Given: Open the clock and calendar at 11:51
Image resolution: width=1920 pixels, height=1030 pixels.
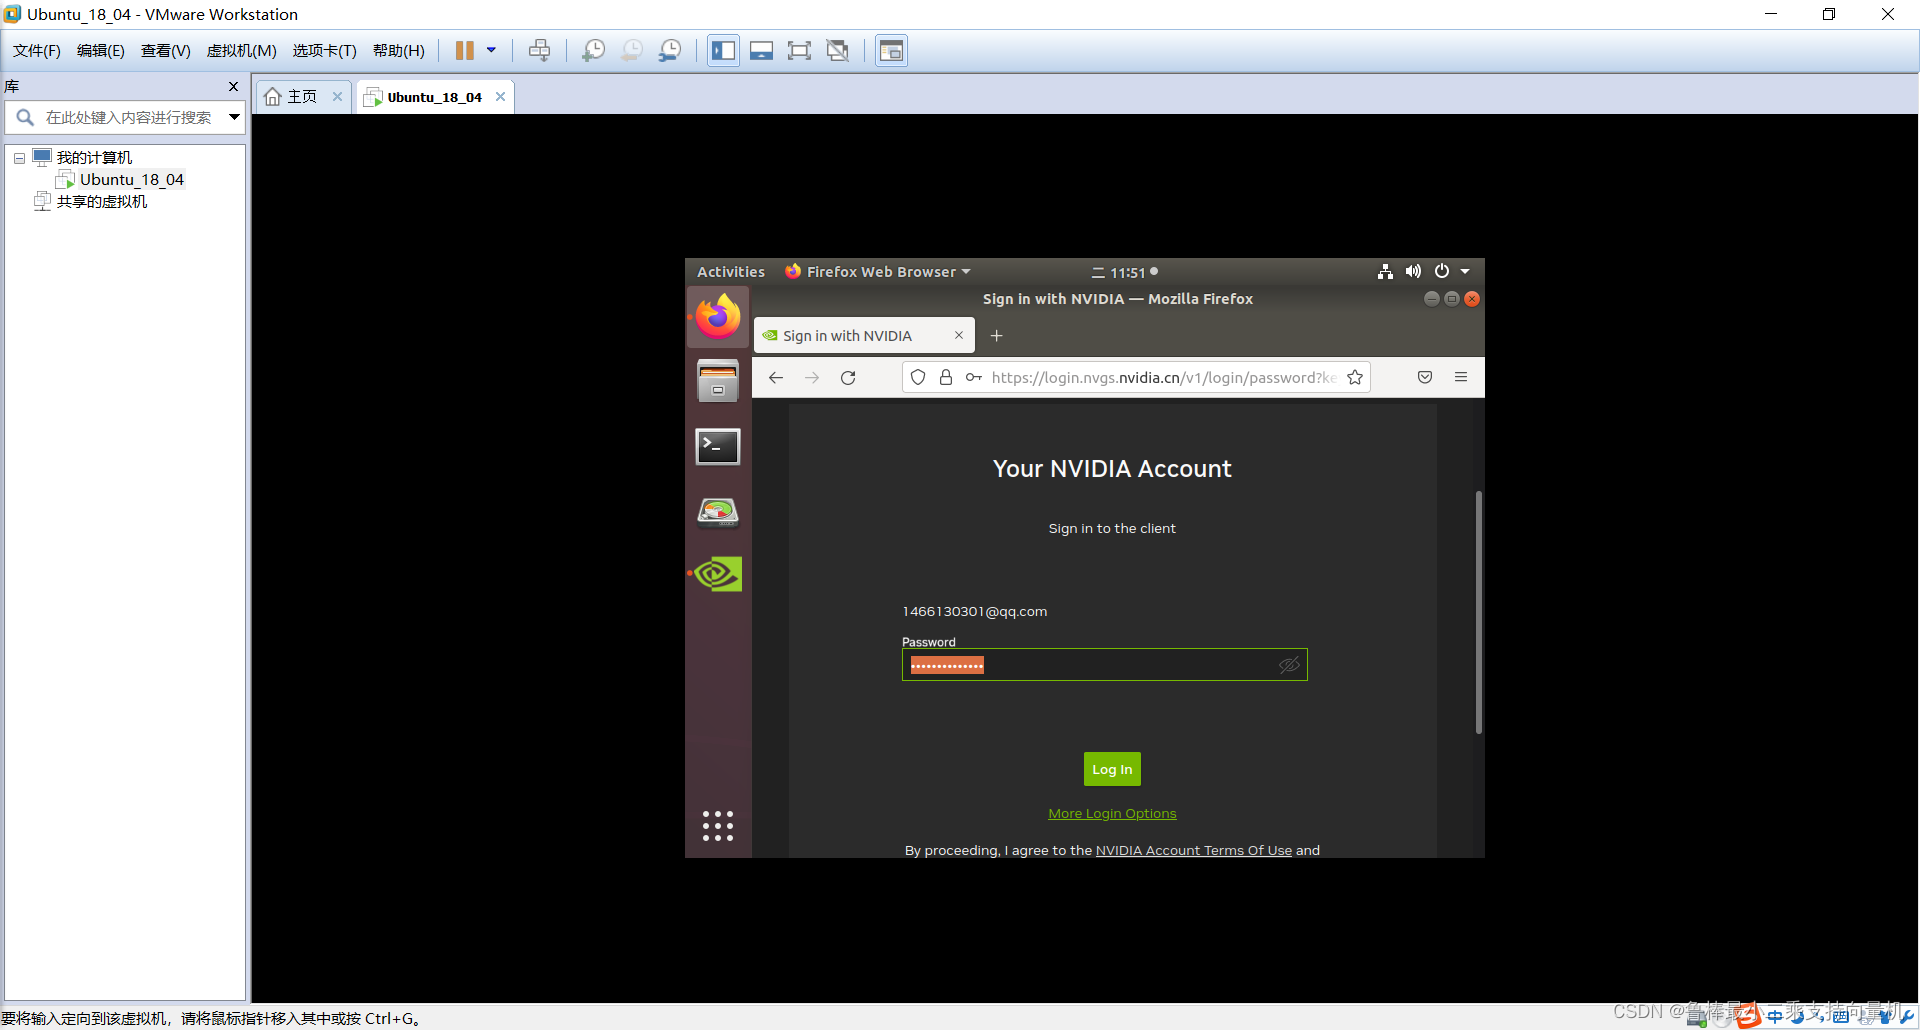Looking at the screenshot, I should [x=1125, y=272].
